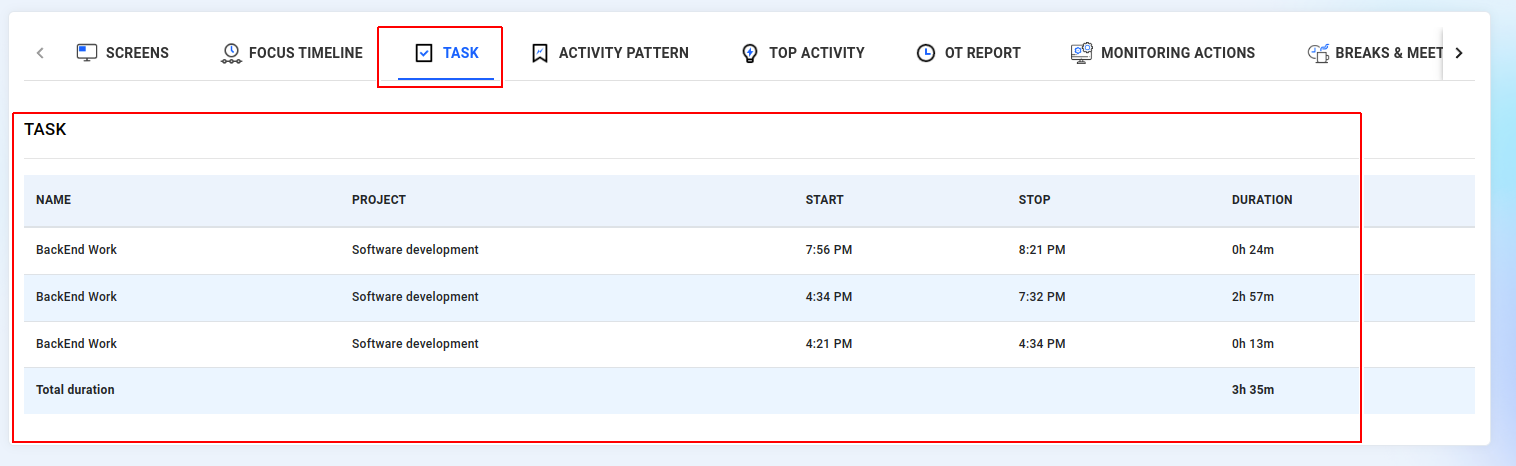Image resolution: width=1516 pixels, height=466 pixels.
Task: Click the Monitoring Actions gear-screen icon
Action: (1081, 53)
